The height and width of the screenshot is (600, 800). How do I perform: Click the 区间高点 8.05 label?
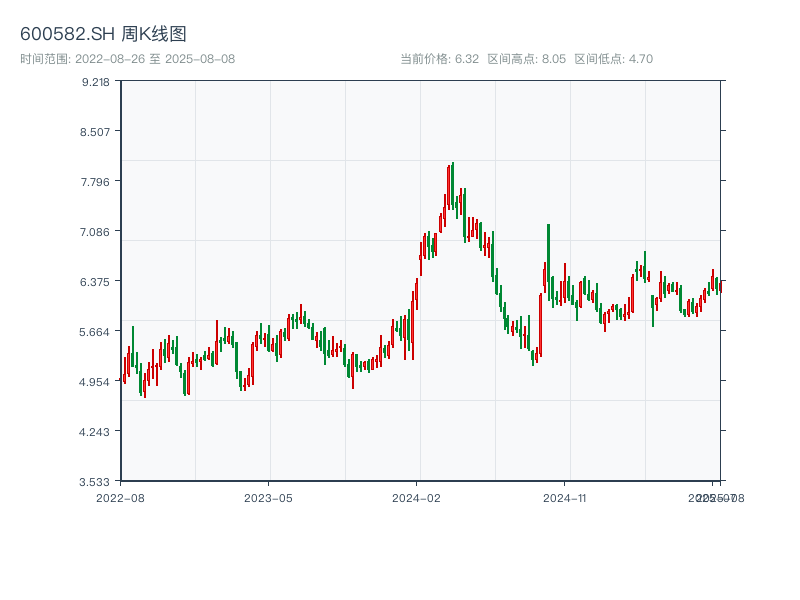pyautogui.click(x=526, y=59)
